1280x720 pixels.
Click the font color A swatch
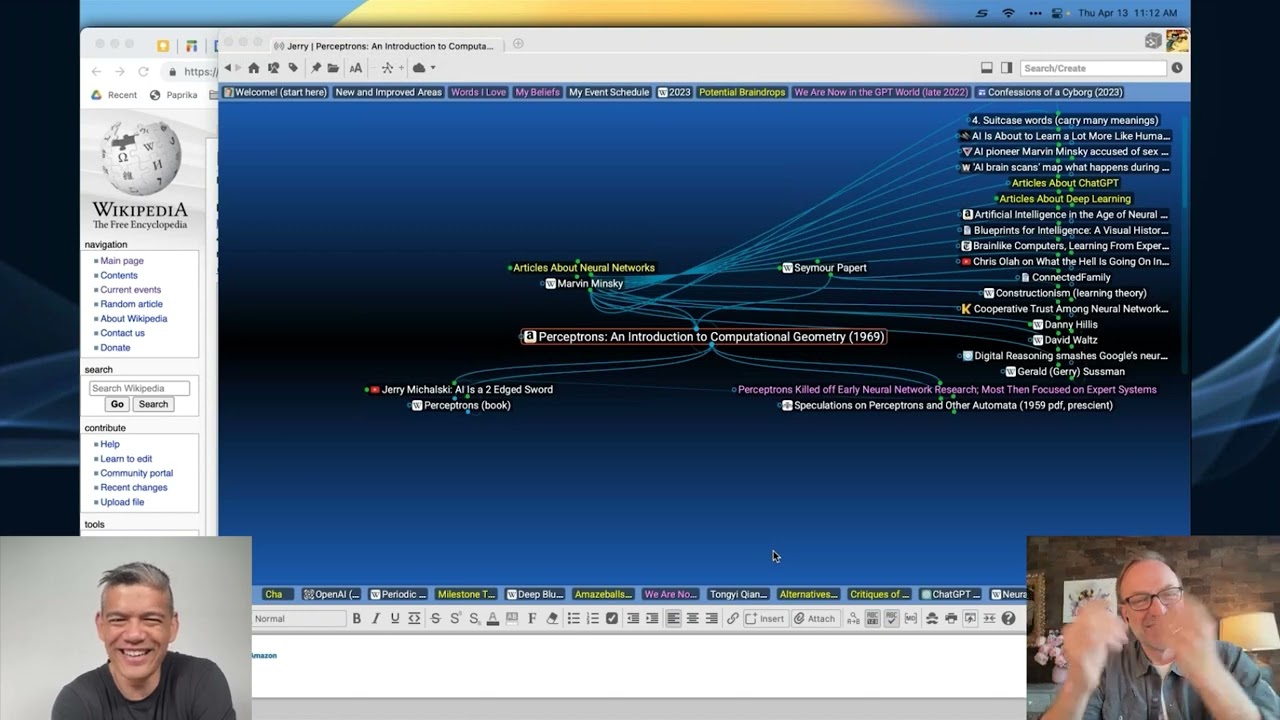click(x=492, y=619)
